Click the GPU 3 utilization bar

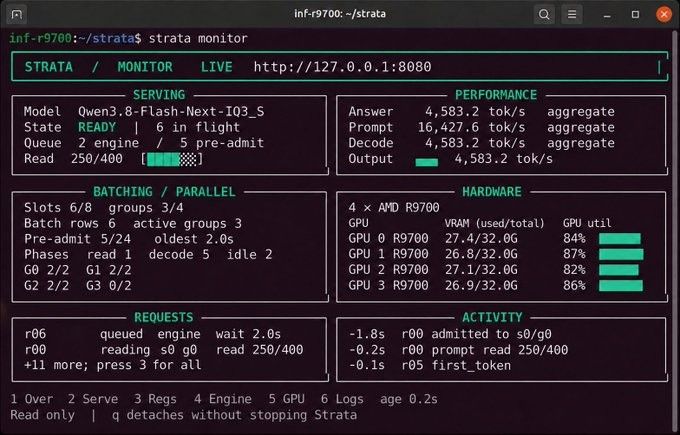click(x=621, y=285)
